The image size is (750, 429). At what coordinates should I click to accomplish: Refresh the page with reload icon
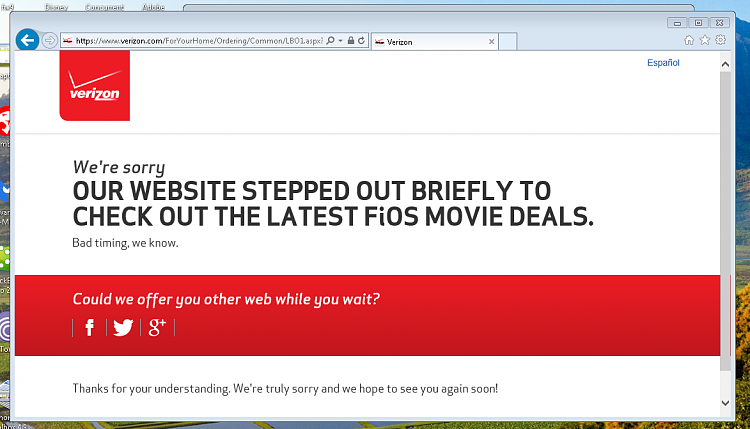362,41
